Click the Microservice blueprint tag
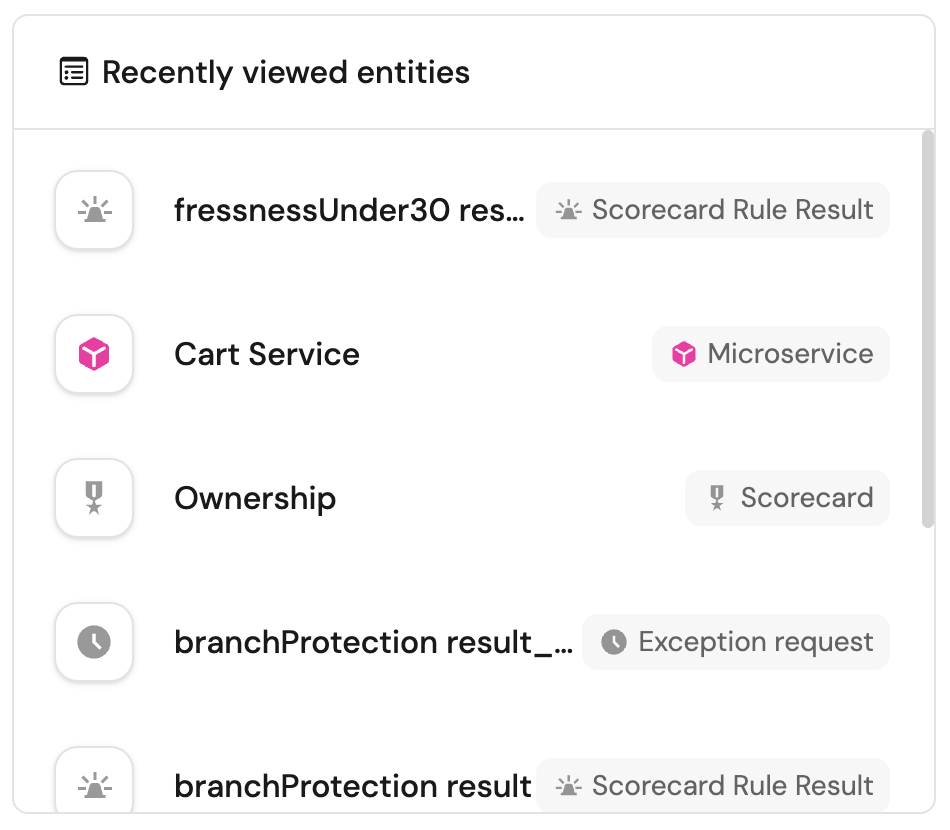The image size is (950, 830). pos(771,354)
